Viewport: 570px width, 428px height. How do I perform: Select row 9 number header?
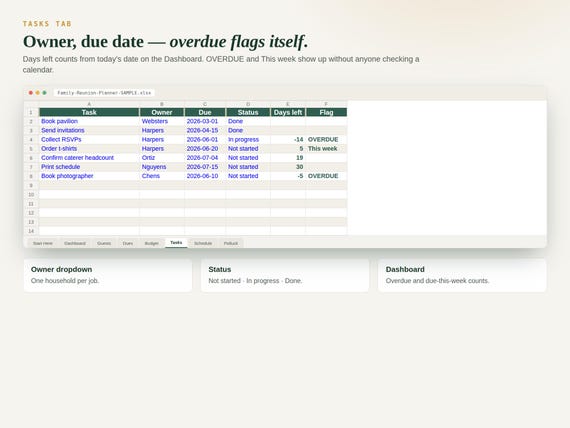click(31, 185)
